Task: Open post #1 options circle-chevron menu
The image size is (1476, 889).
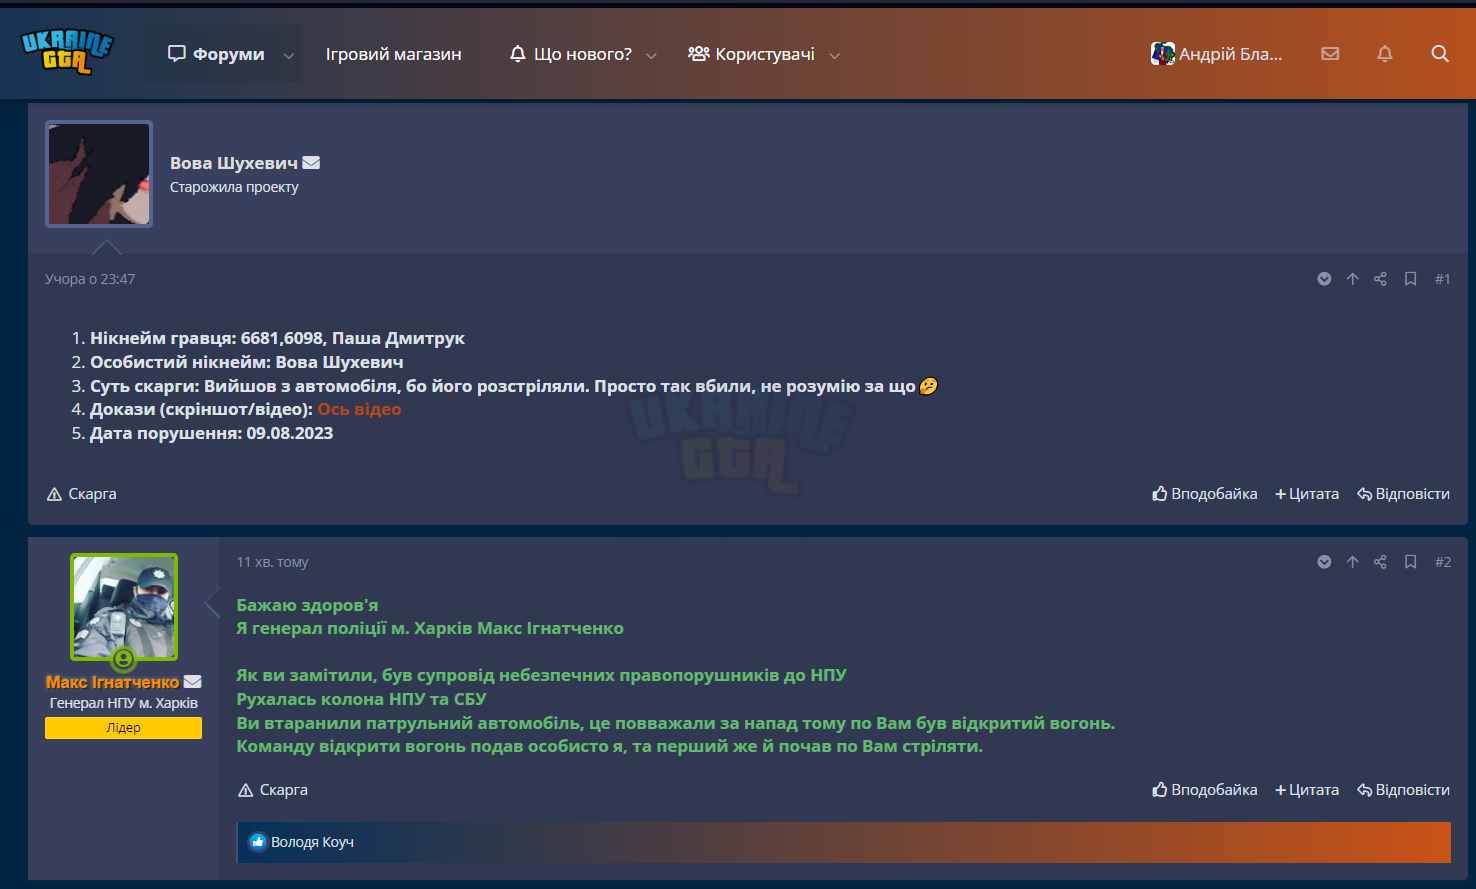Action: point(1324,279)
